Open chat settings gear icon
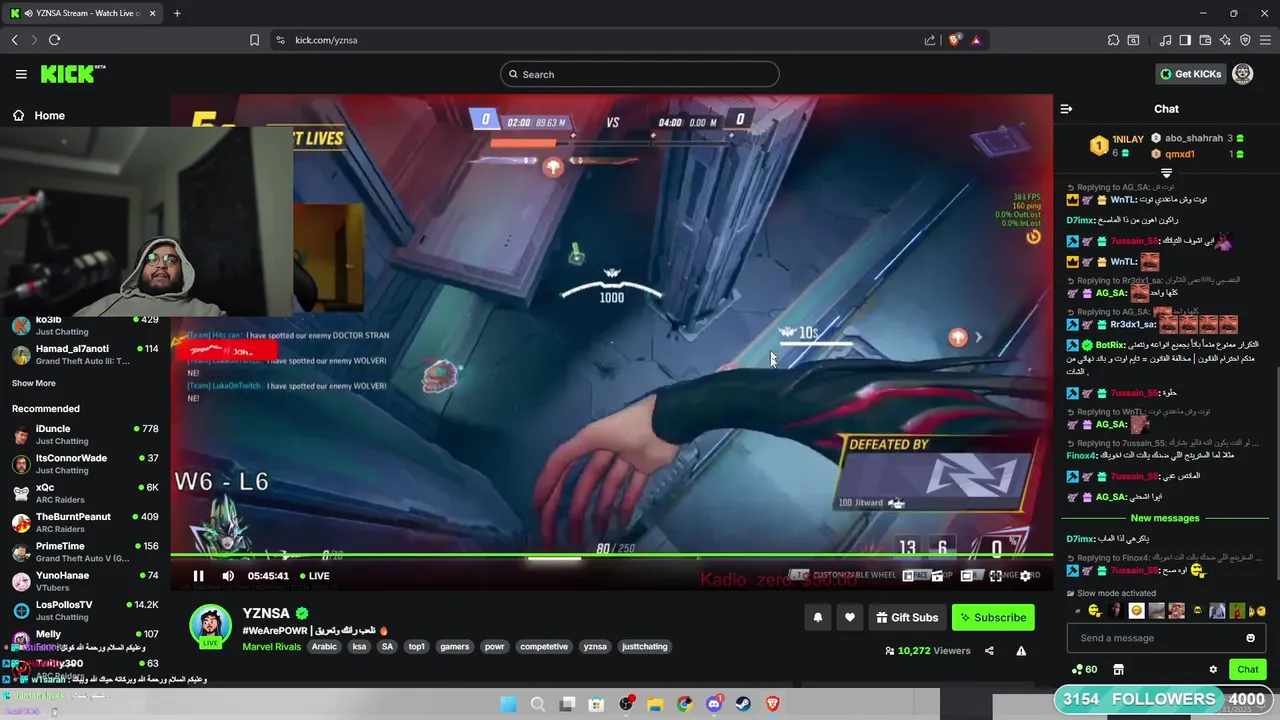 pos(1213,669)
